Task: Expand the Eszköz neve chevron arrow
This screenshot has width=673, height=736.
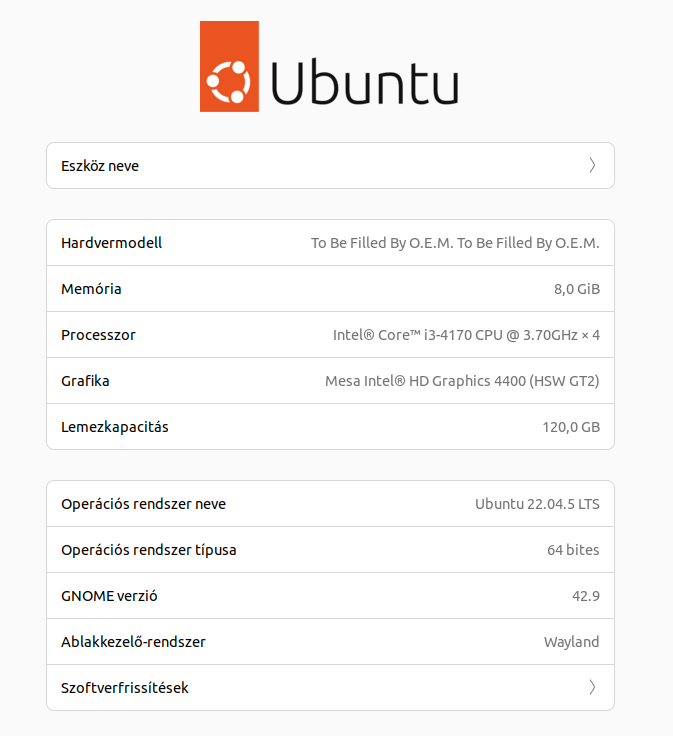Action: [x=592, y=165]
